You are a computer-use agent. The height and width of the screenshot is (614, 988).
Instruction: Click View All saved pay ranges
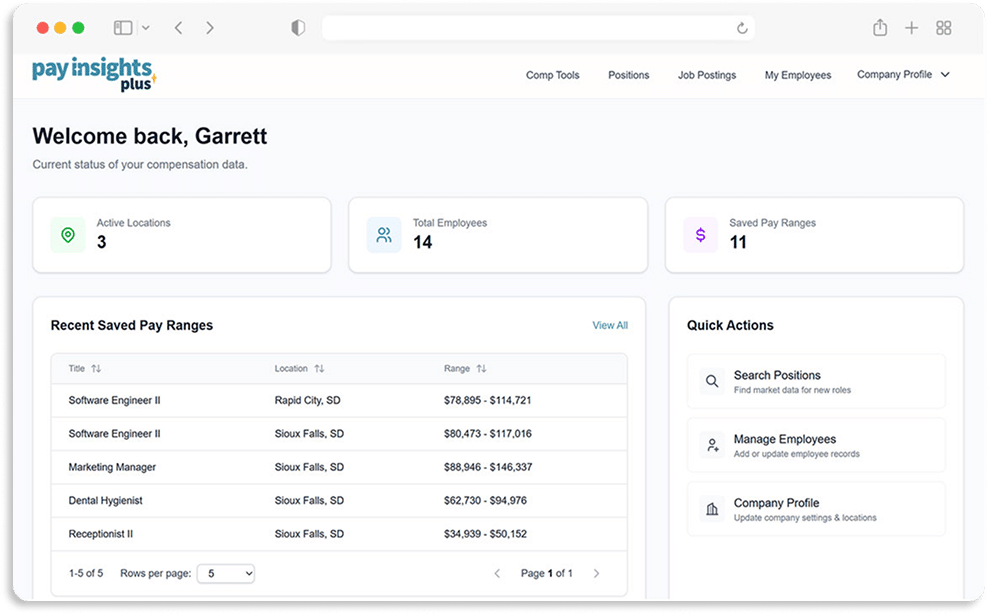click(x=610, y=325)
